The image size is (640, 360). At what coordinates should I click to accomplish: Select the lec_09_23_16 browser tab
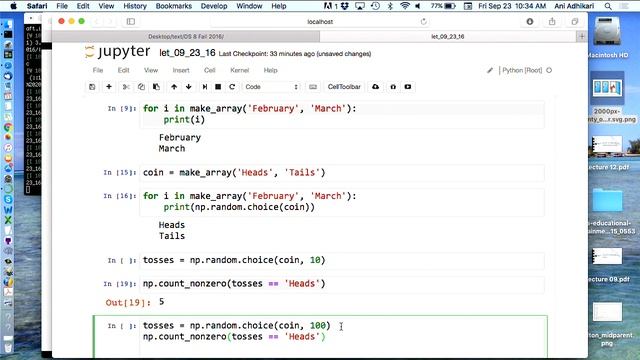448,36
